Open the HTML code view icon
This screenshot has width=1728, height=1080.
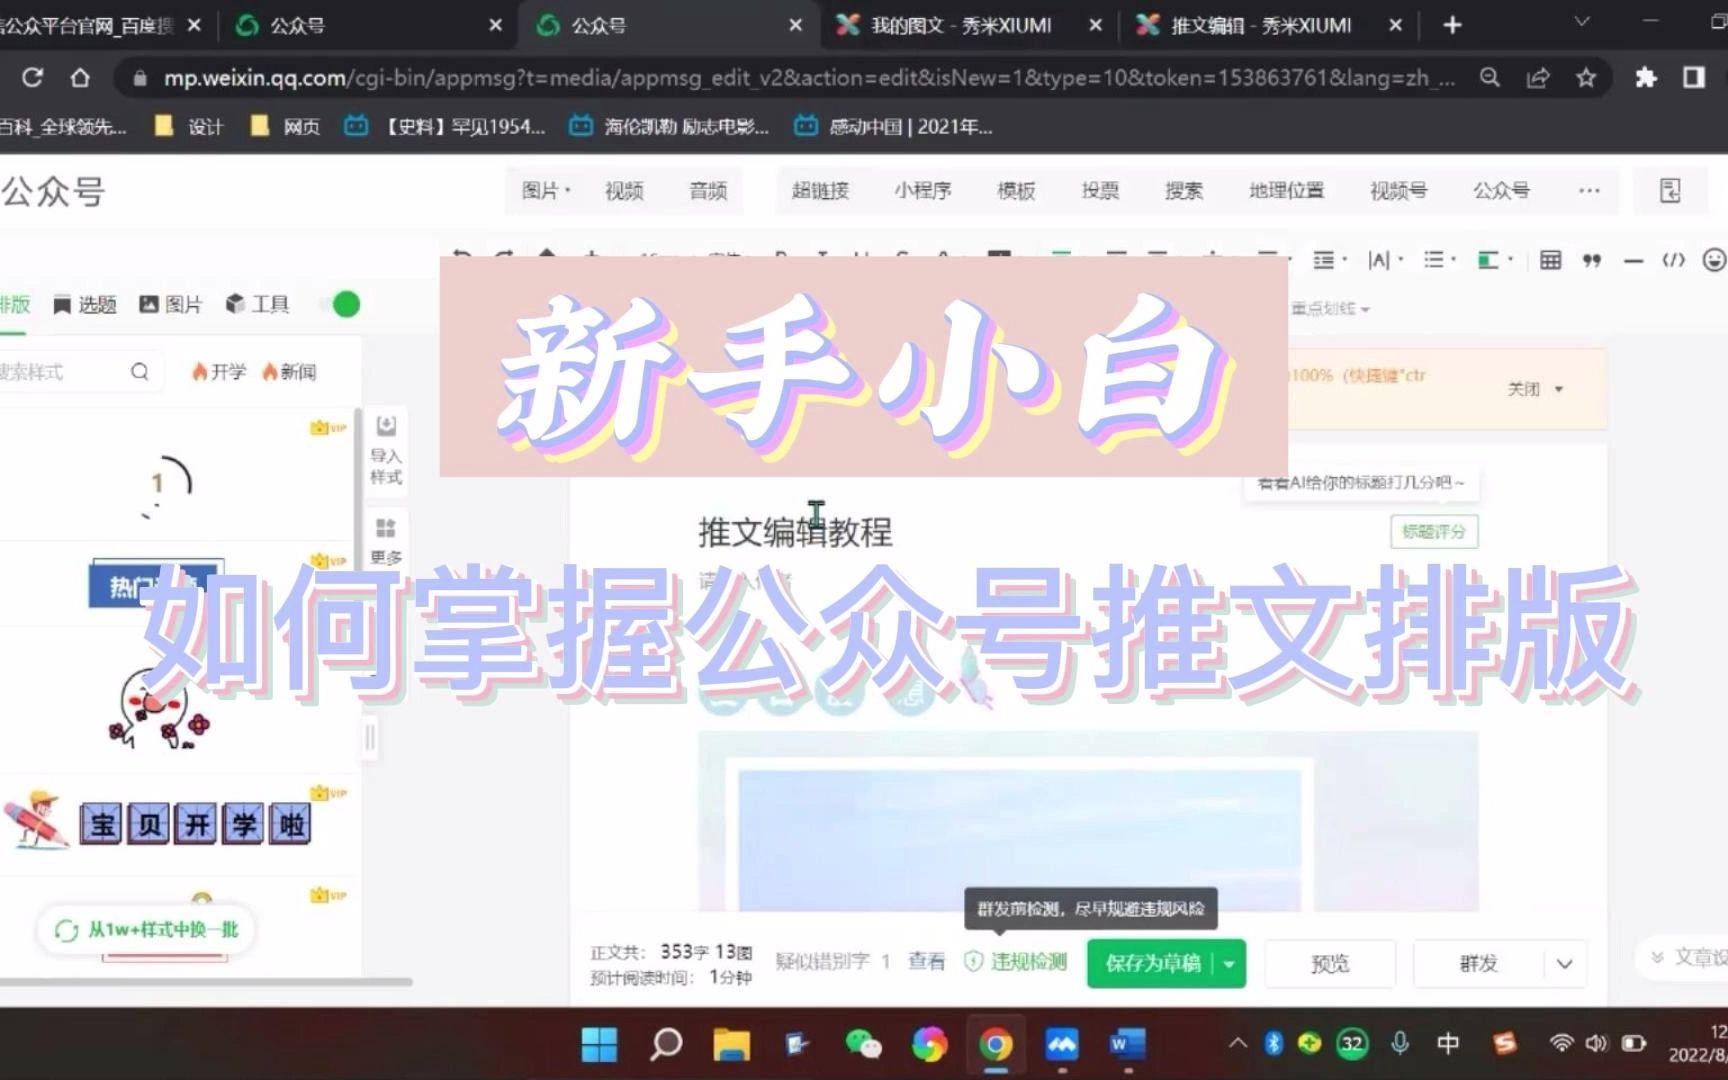[1673, 261]
